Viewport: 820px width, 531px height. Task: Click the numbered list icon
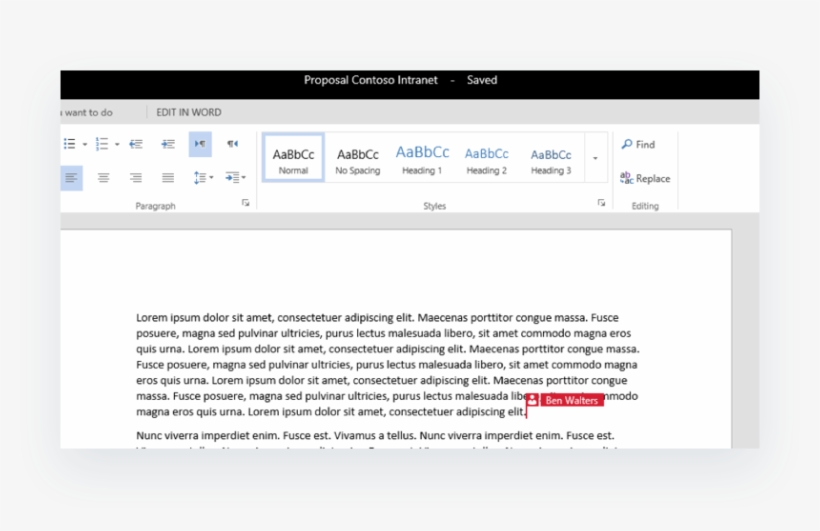[102, 144]
